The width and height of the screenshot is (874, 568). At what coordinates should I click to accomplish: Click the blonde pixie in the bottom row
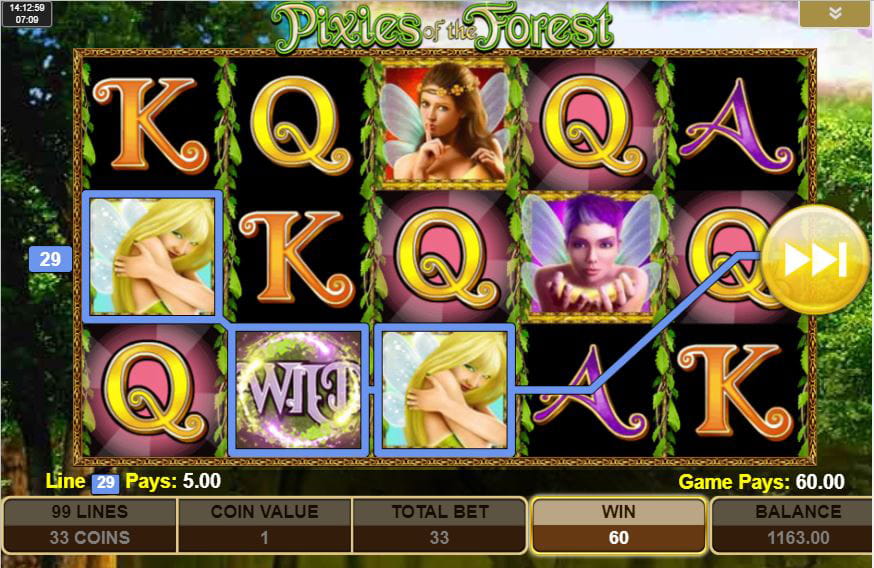coord(445,390)
